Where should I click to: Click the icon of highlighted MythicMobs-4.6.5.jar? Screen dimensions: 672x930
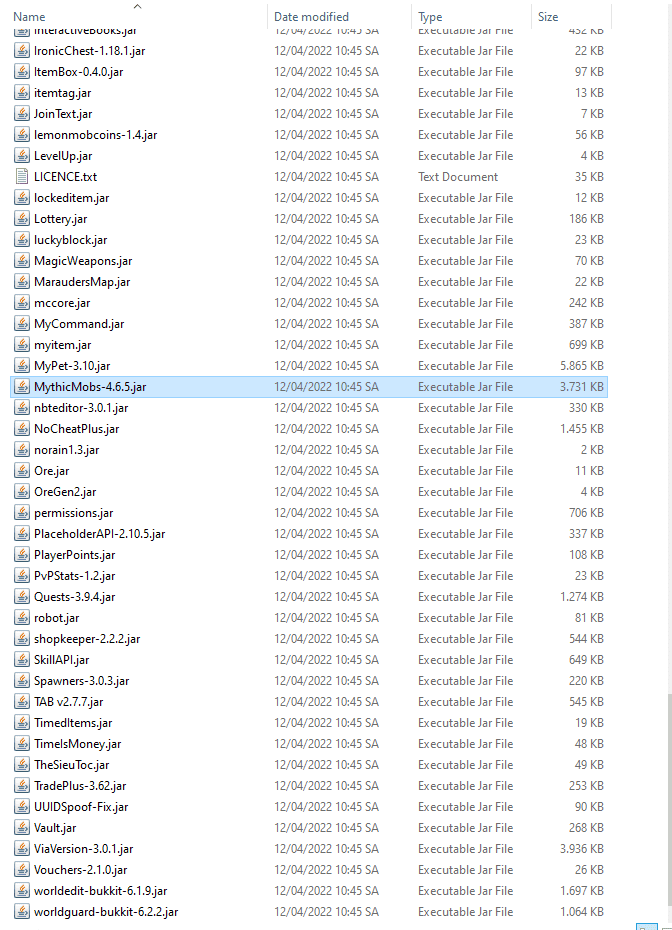22,387
